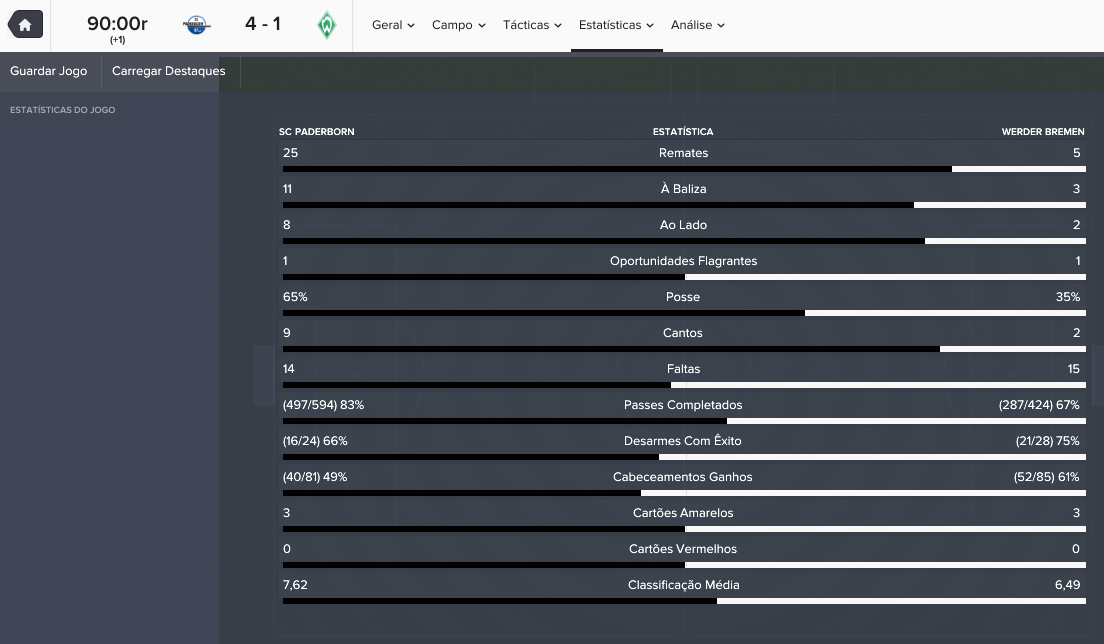This screenshot has height=644, width=1104.
Task: Click the WERDER BREMEN column header
Action: tap(1043, 132)
